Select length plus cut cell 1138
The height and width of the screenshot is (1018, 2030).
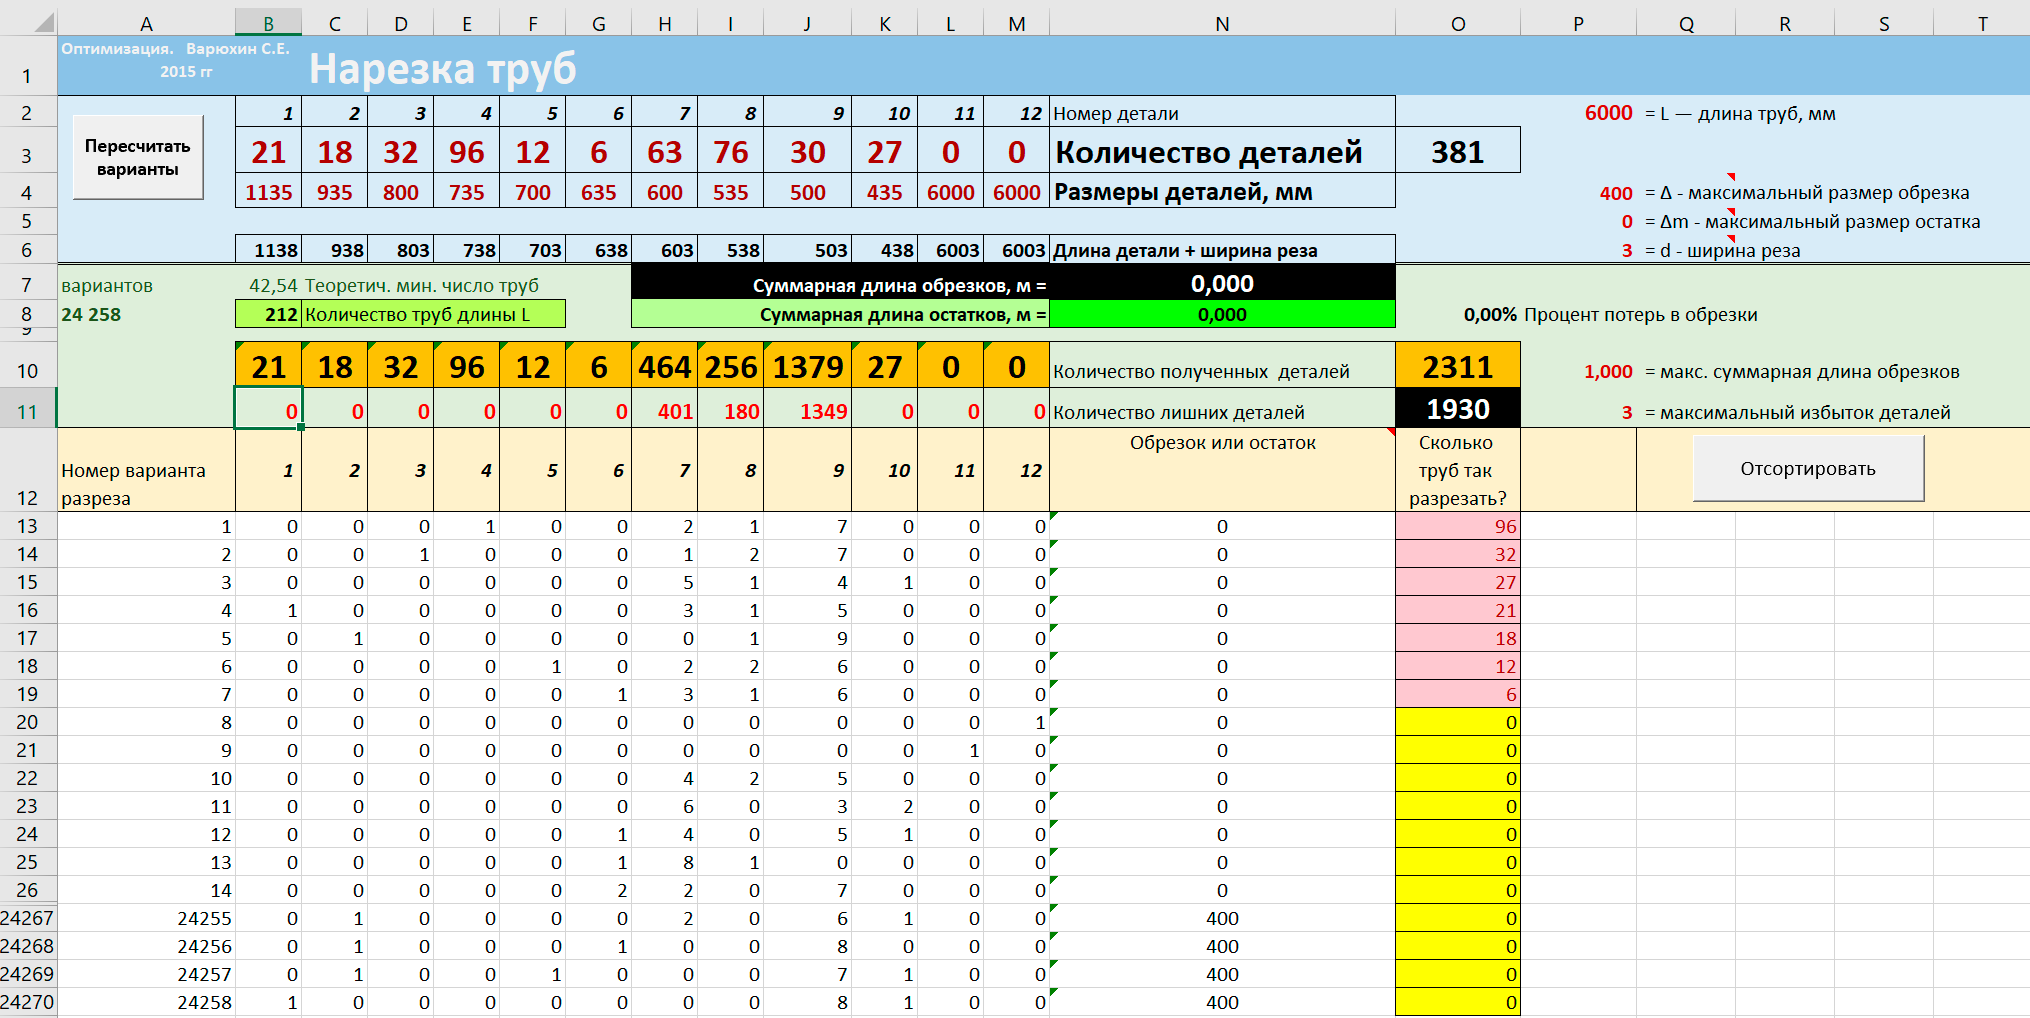pos(268,250)
